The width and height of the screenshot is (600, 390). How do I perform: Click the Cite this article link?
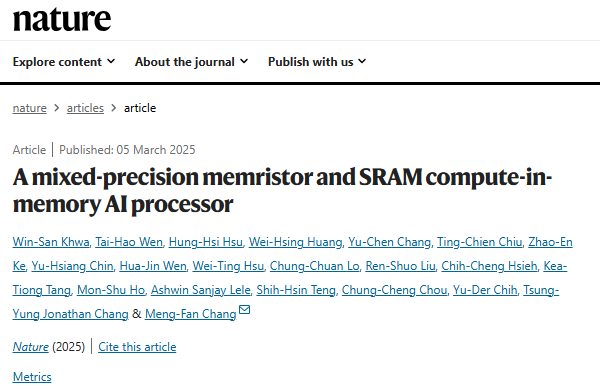137,347
